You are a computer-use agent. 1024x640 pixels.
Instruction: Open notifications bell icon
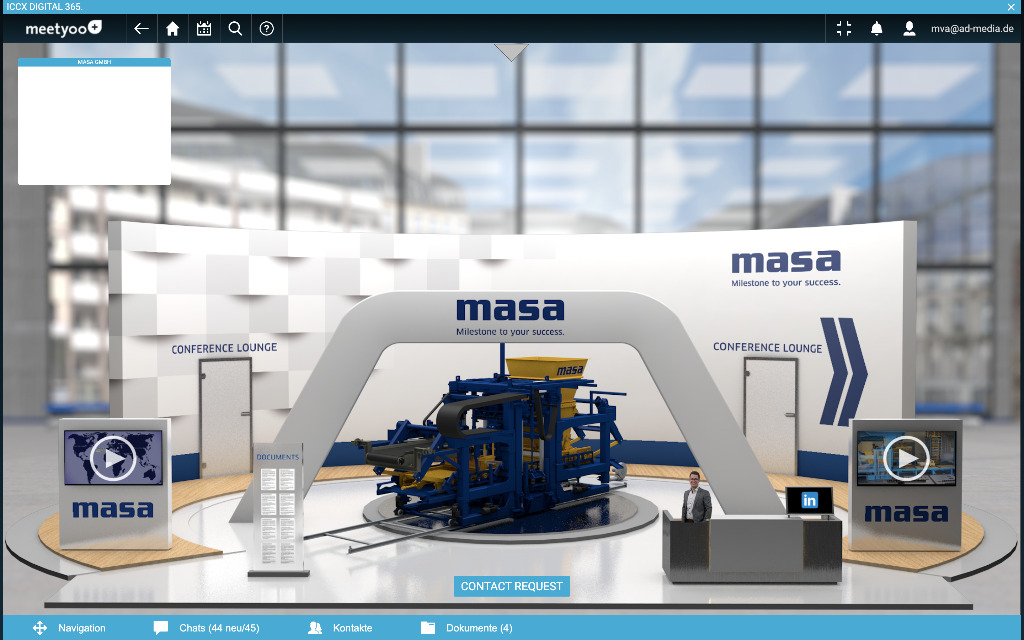click(876, 29)
